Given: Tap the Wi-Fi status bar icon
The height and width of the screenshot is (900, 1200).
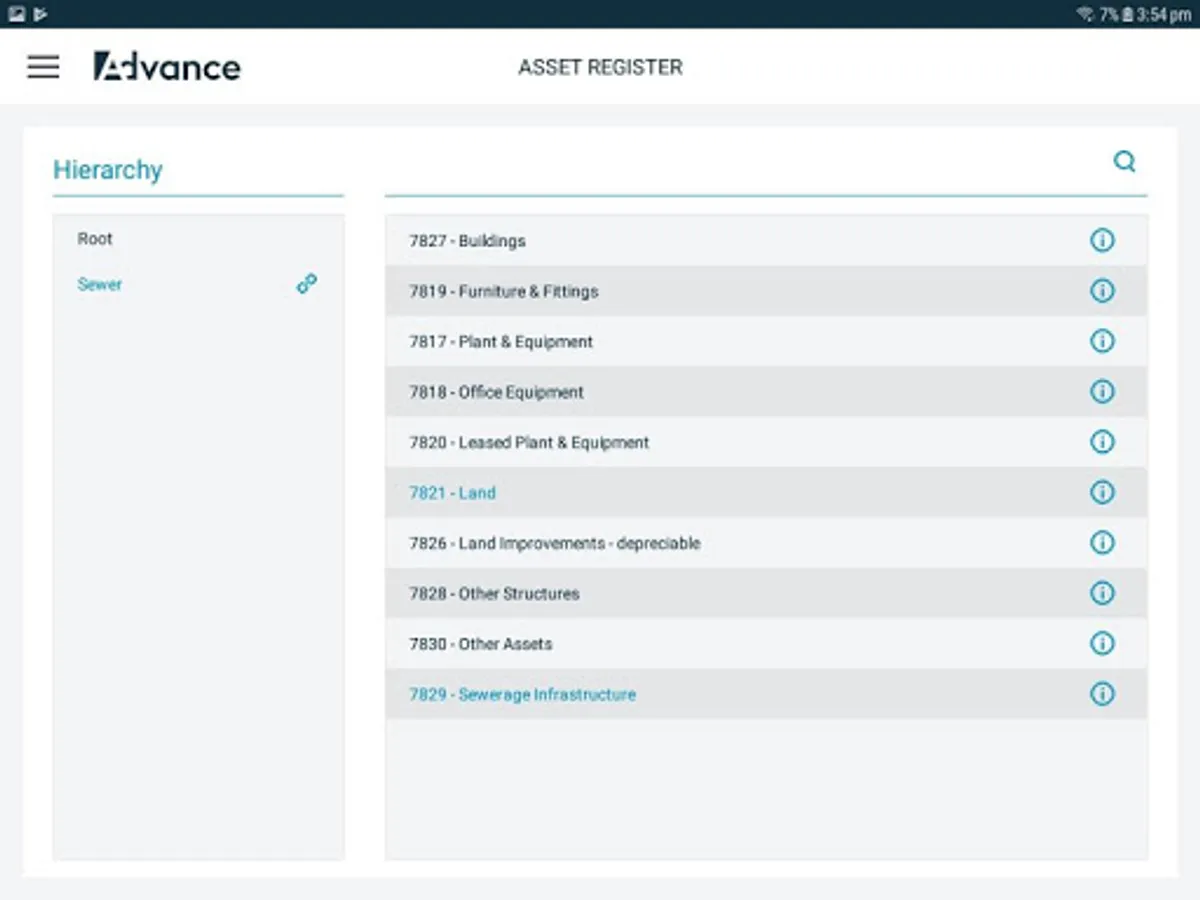Looking at the screenshot, I should [1085, 15].
